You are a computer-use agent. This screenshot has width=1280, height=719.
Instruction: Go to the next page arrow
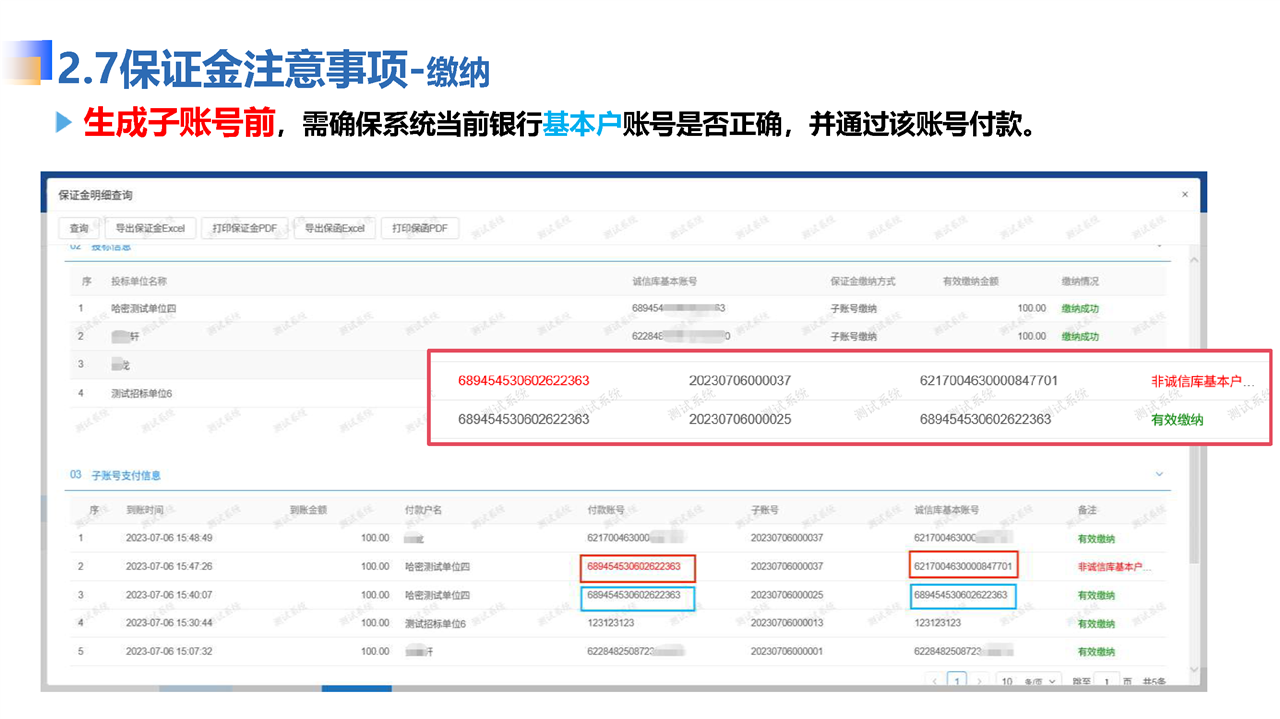click(x=979, y=682)
